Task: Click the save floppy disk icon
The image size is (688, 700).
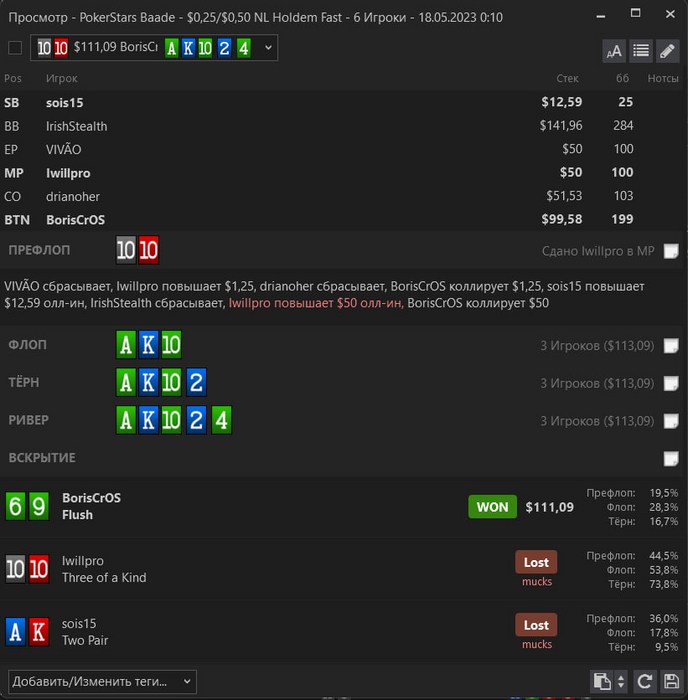Action: pyautogui.click(x=671, y=681)
